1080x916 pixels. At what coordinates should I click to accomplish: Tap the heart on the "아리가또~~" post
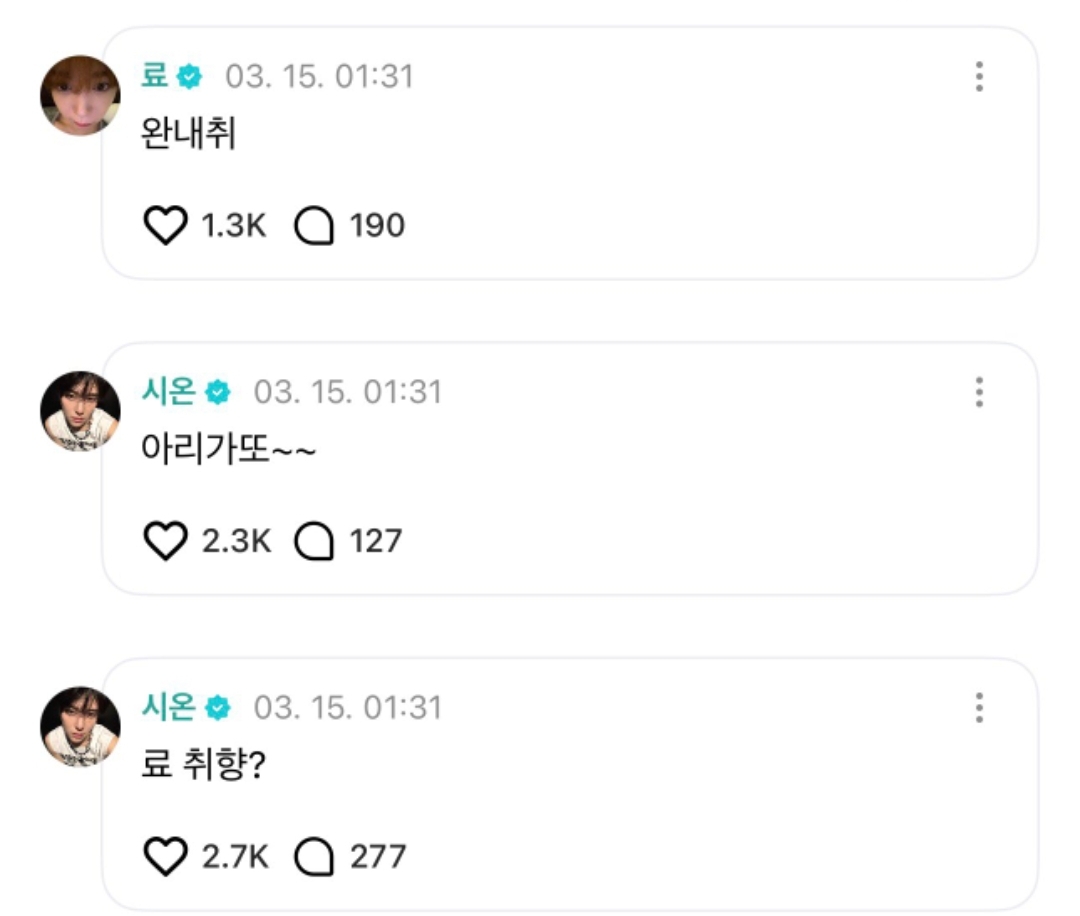165,542
